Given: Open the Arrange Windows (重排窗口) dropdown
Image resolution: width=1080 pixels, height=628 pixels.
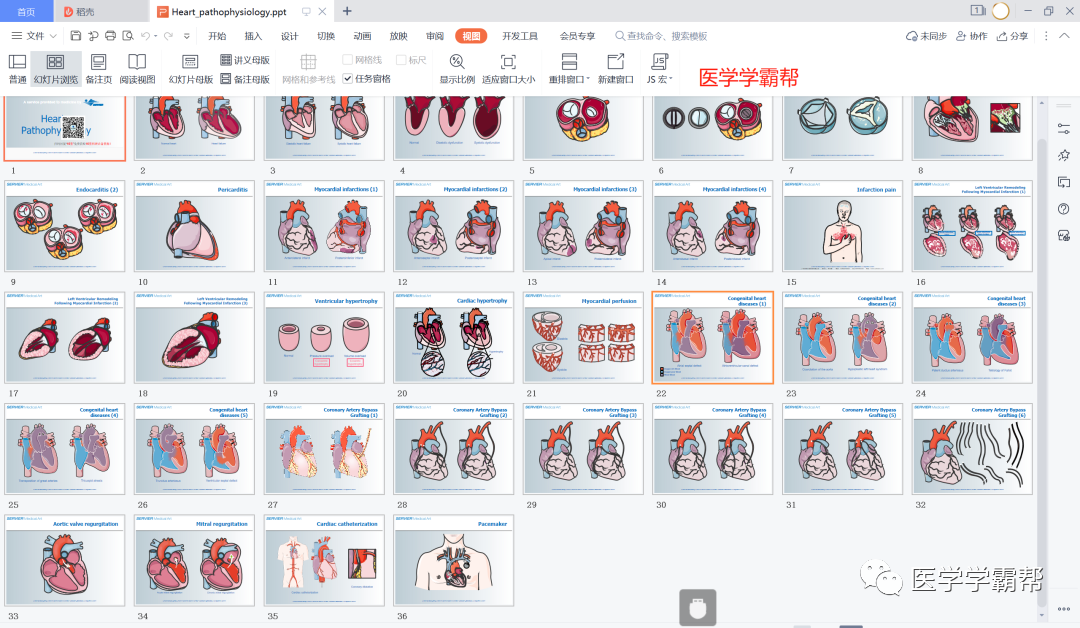Looking at the screenshot, I should tap(569, 69).
